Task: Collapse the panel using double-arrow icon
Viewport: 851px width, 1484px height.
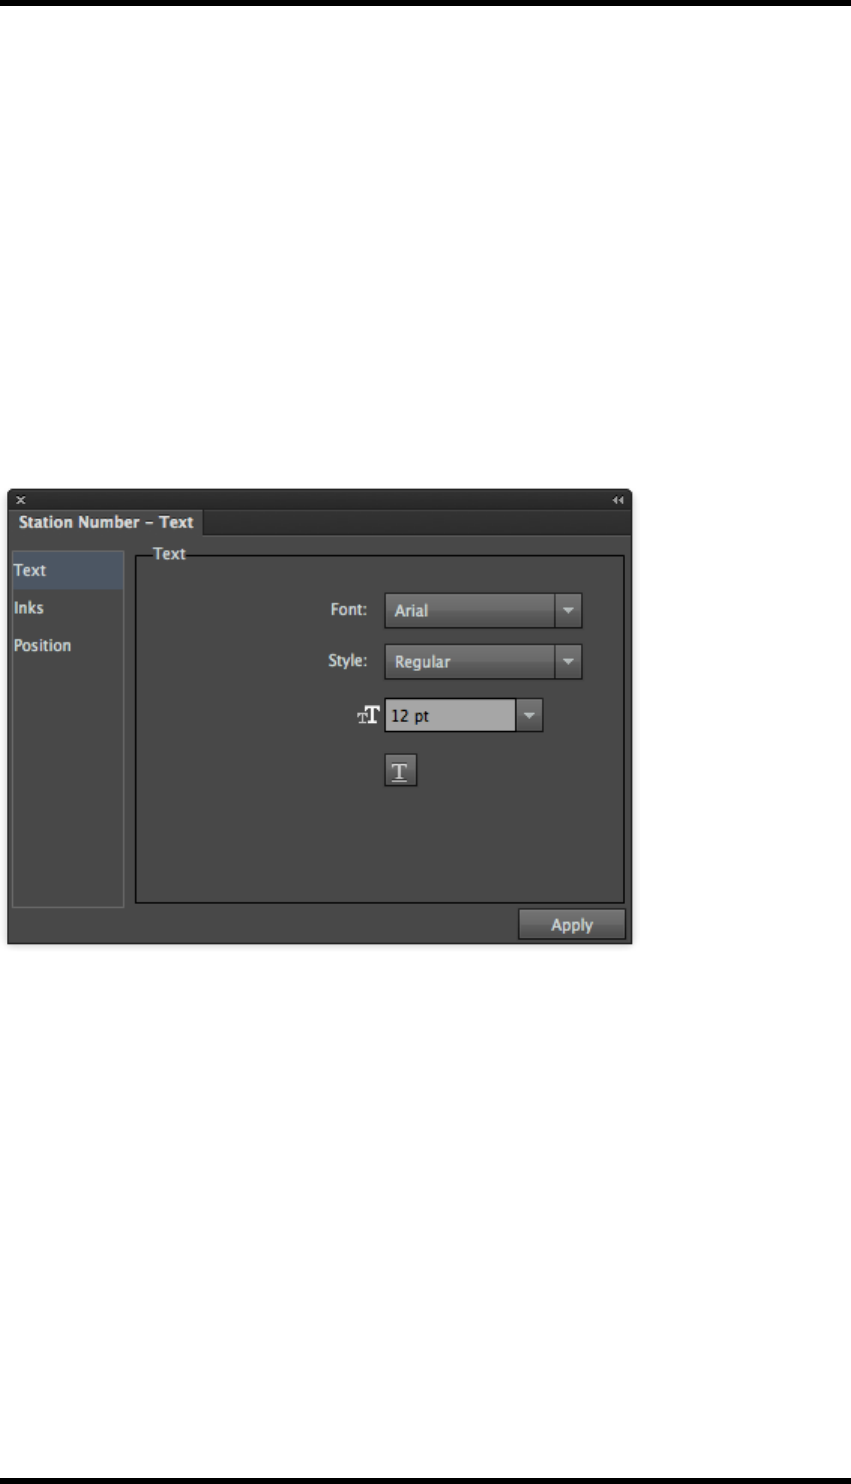Action: click(x=618, y=500)
